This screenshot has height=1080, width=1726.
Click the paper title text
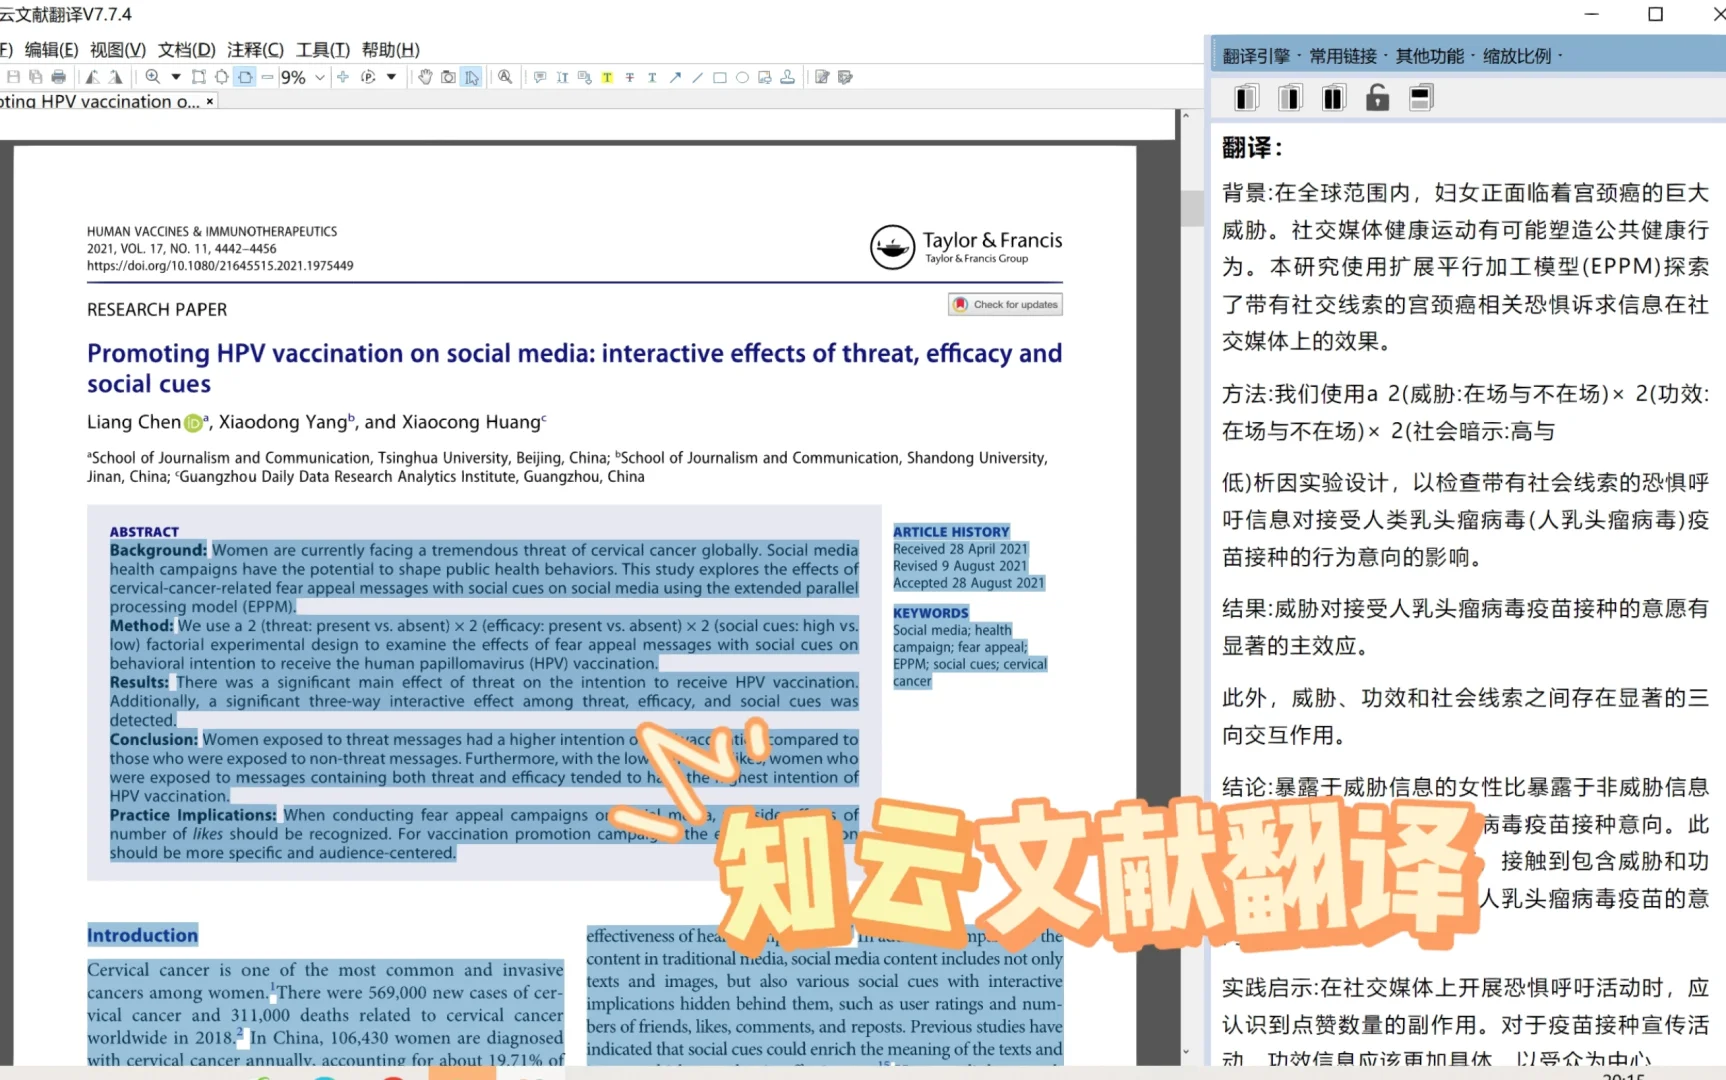(574, 368)
